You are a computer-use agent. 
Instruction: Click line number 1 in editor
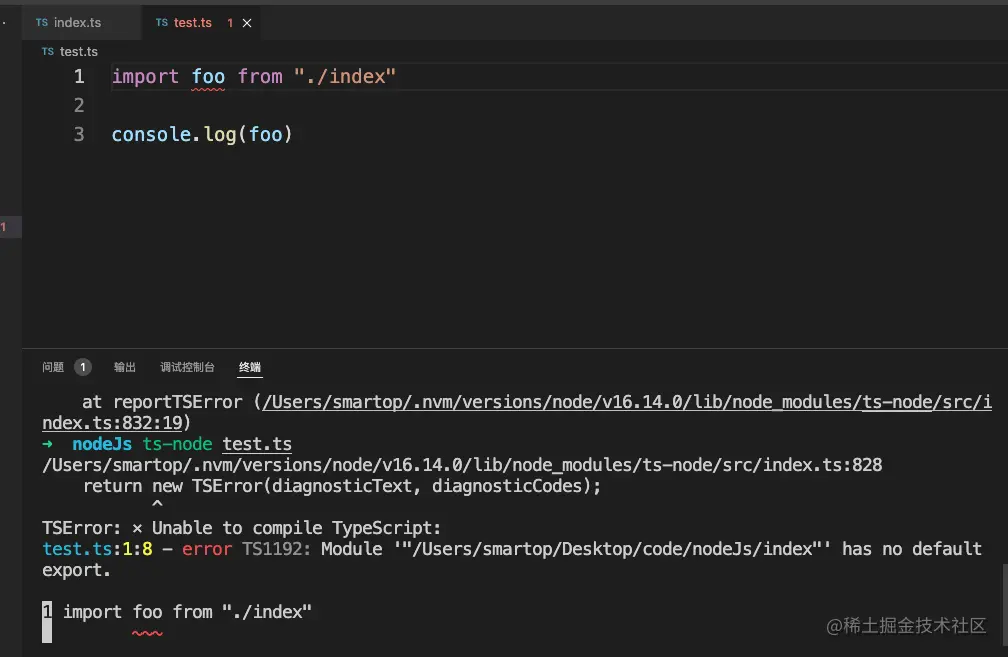[79, 76]
